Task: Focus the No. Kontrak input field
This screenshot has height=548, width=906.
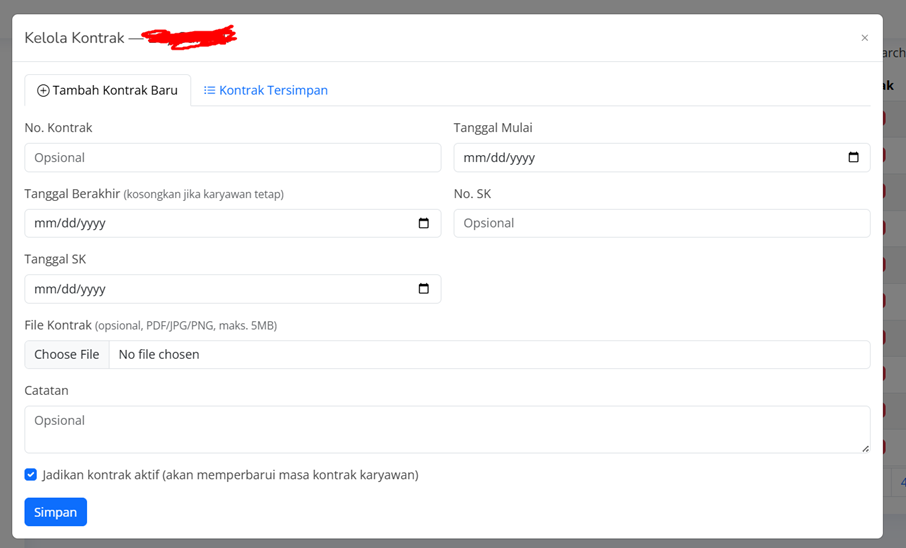Action: point(233,158)
